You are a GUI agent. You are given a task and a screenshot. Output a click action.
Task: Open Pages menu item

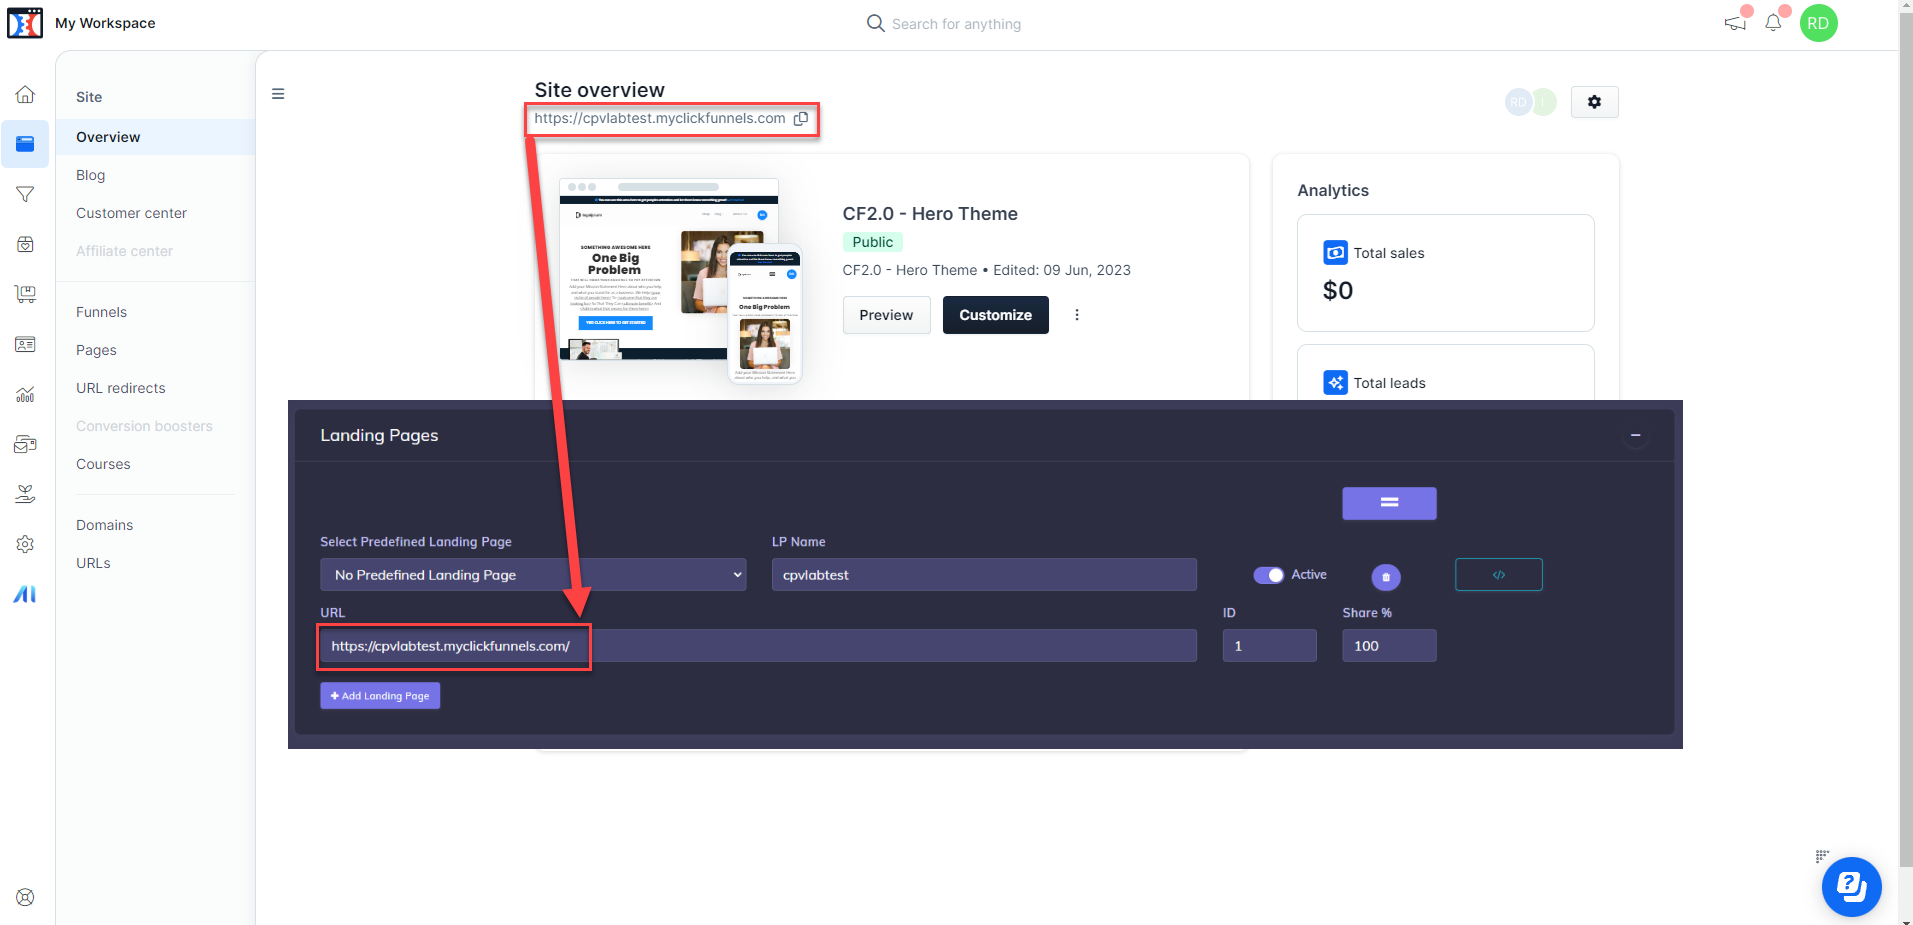[96, 350]
